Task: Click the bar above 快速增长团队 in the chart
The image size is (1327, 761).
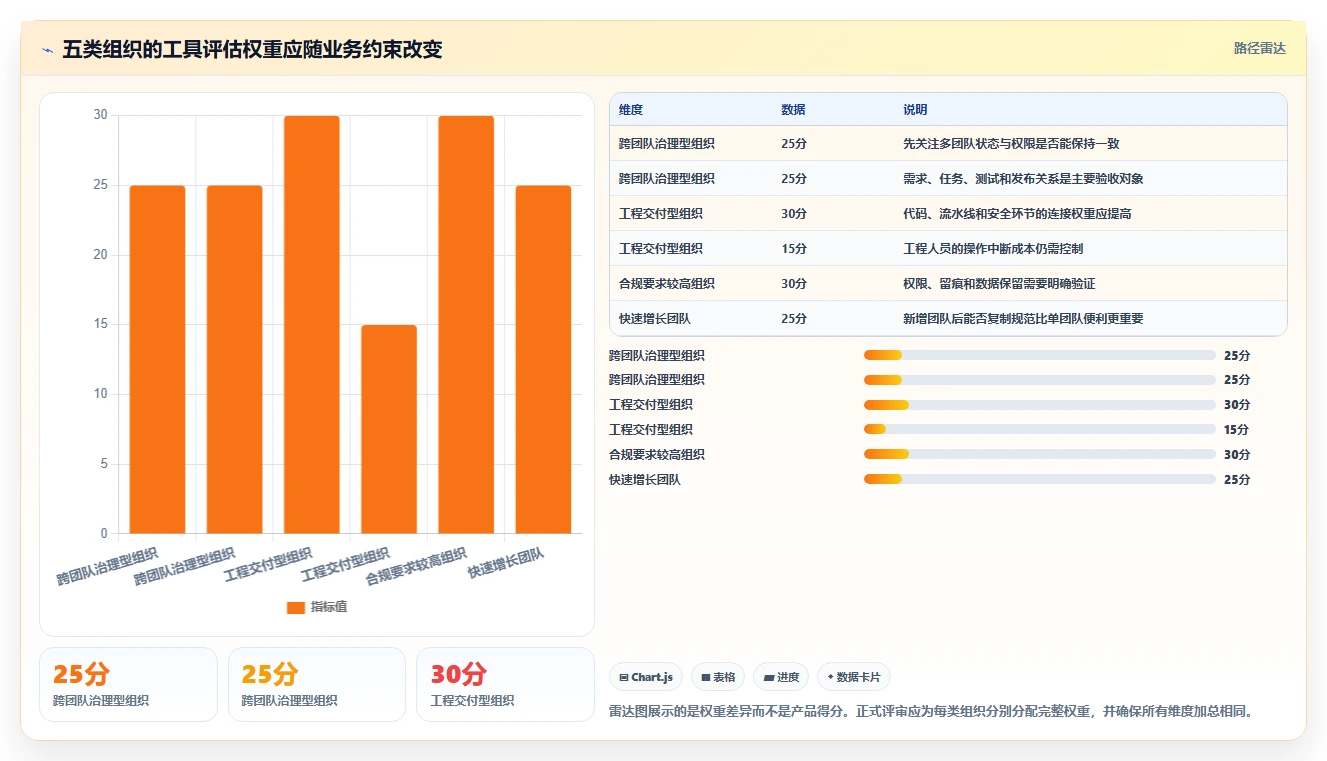Action: pos(543,359)
